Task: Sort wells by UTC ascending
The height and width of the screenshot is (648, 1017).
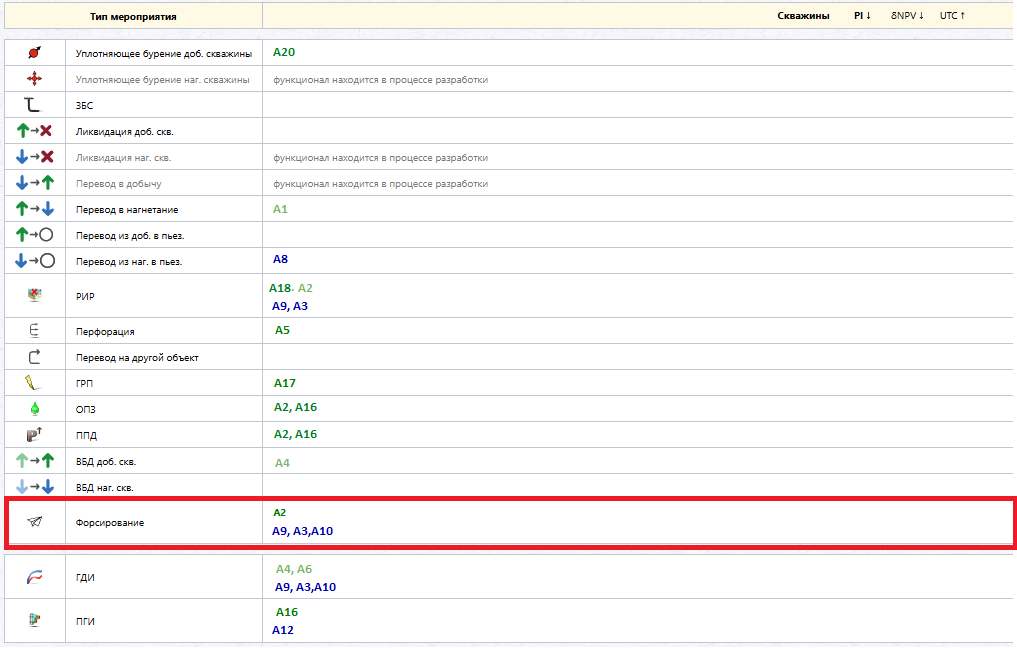Action: 952,16
